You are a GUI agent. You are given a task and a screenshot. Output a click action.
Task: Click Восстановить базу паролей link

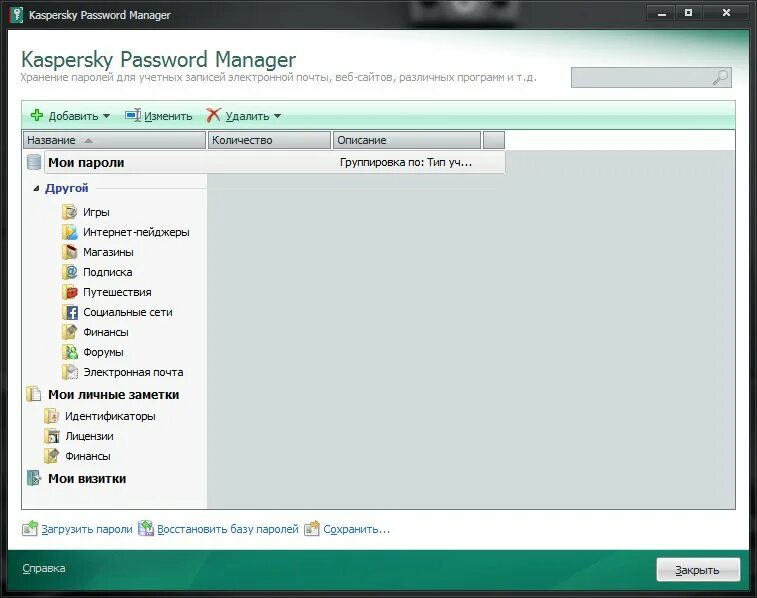coord(228,529)
